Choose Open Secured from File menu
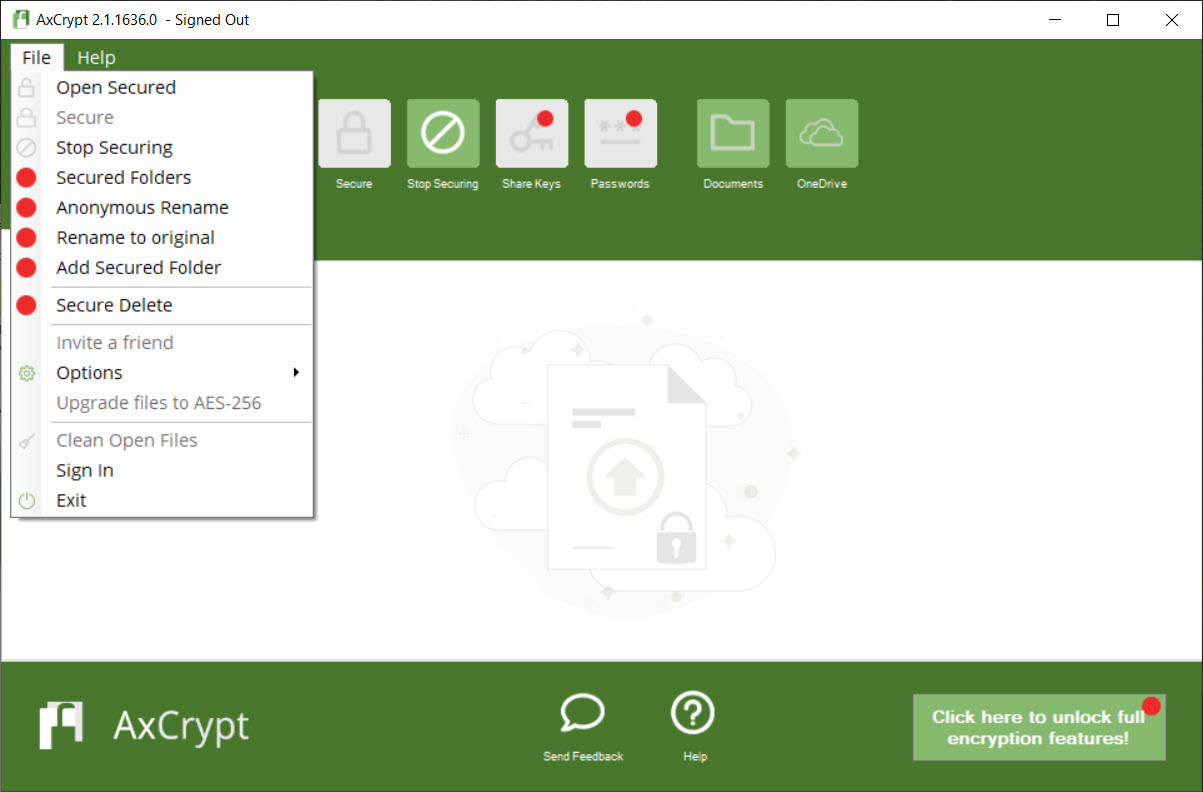The height and width of the screenshot is (792, 1203). coord(163,88)
